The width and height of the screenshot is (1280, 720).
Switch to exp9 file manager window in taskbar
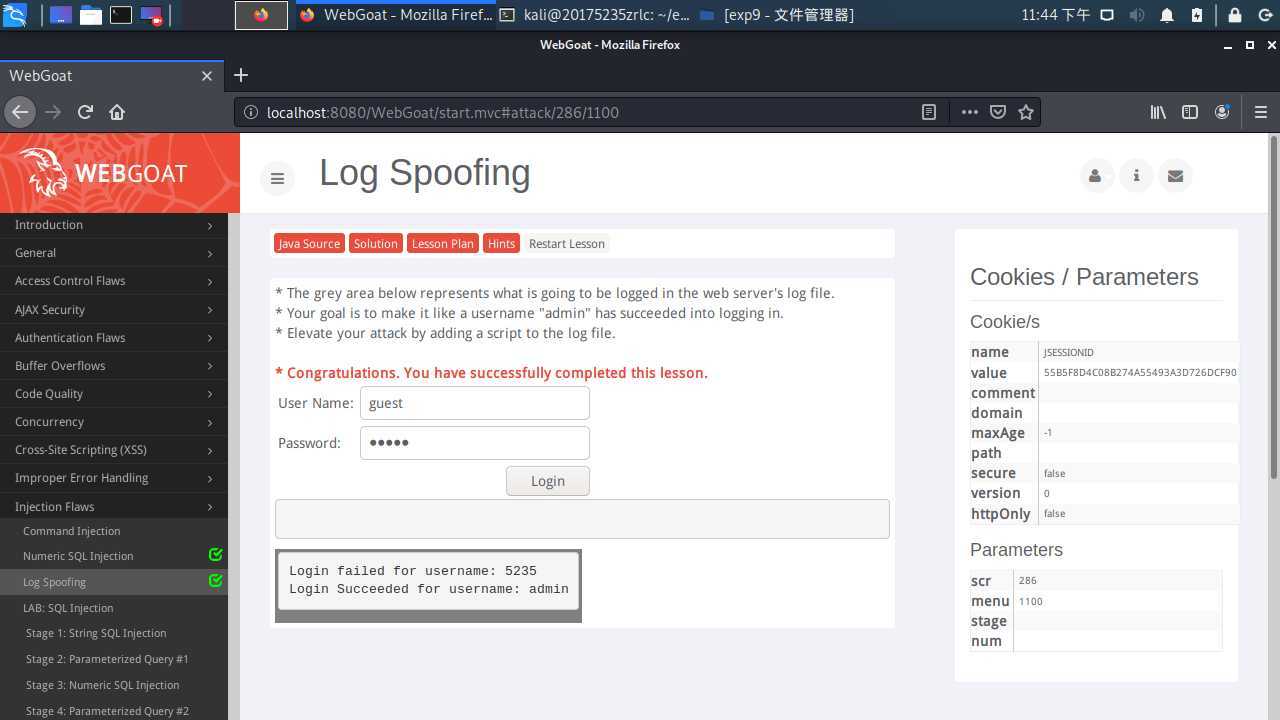[777, 15]
